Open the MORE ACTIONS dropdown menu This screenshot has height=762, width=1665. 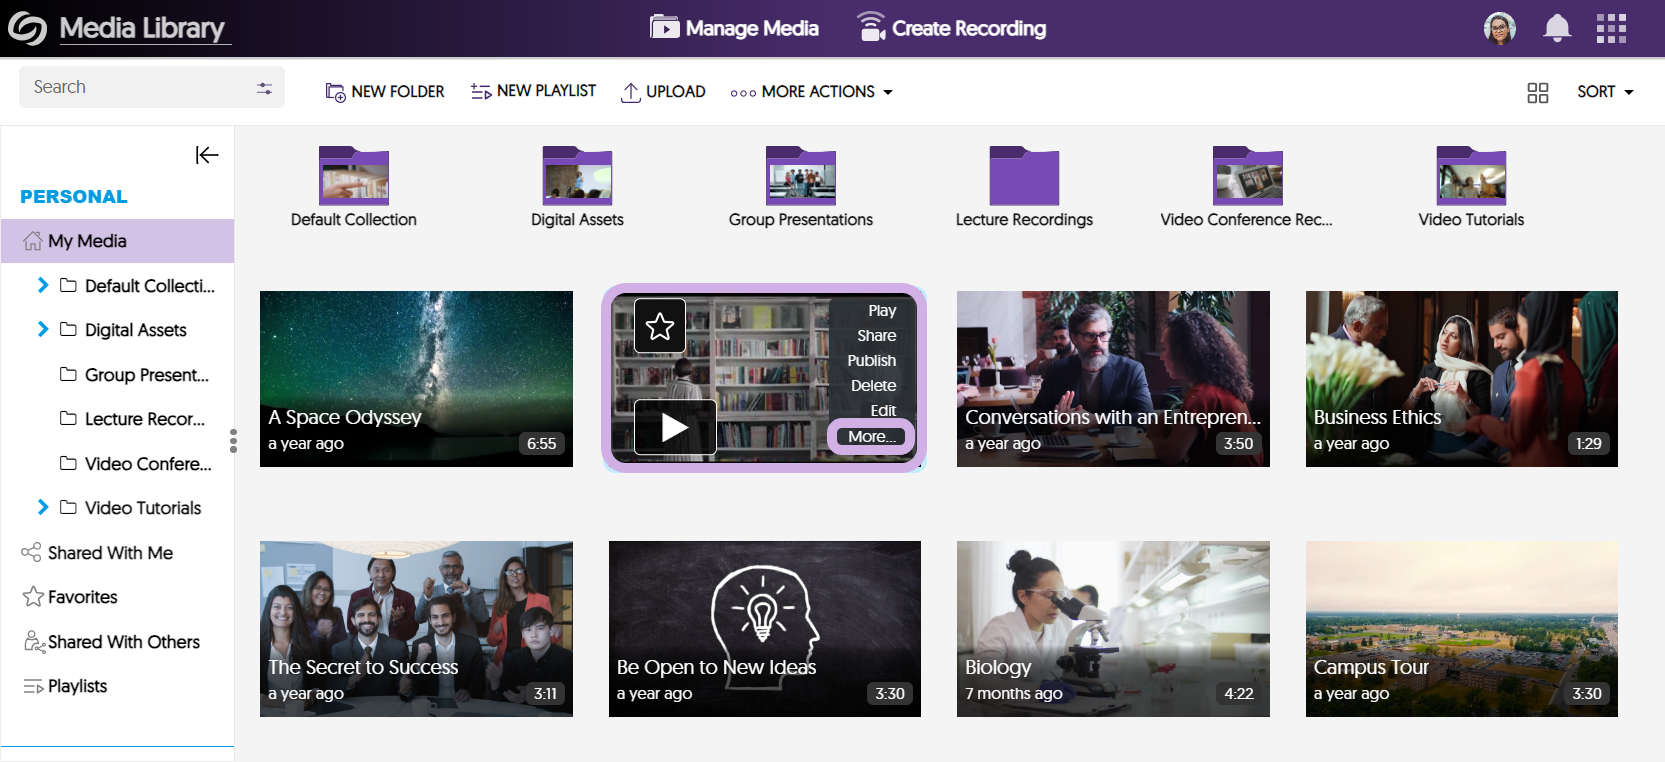pyautogui.click(x=811, y=92)
